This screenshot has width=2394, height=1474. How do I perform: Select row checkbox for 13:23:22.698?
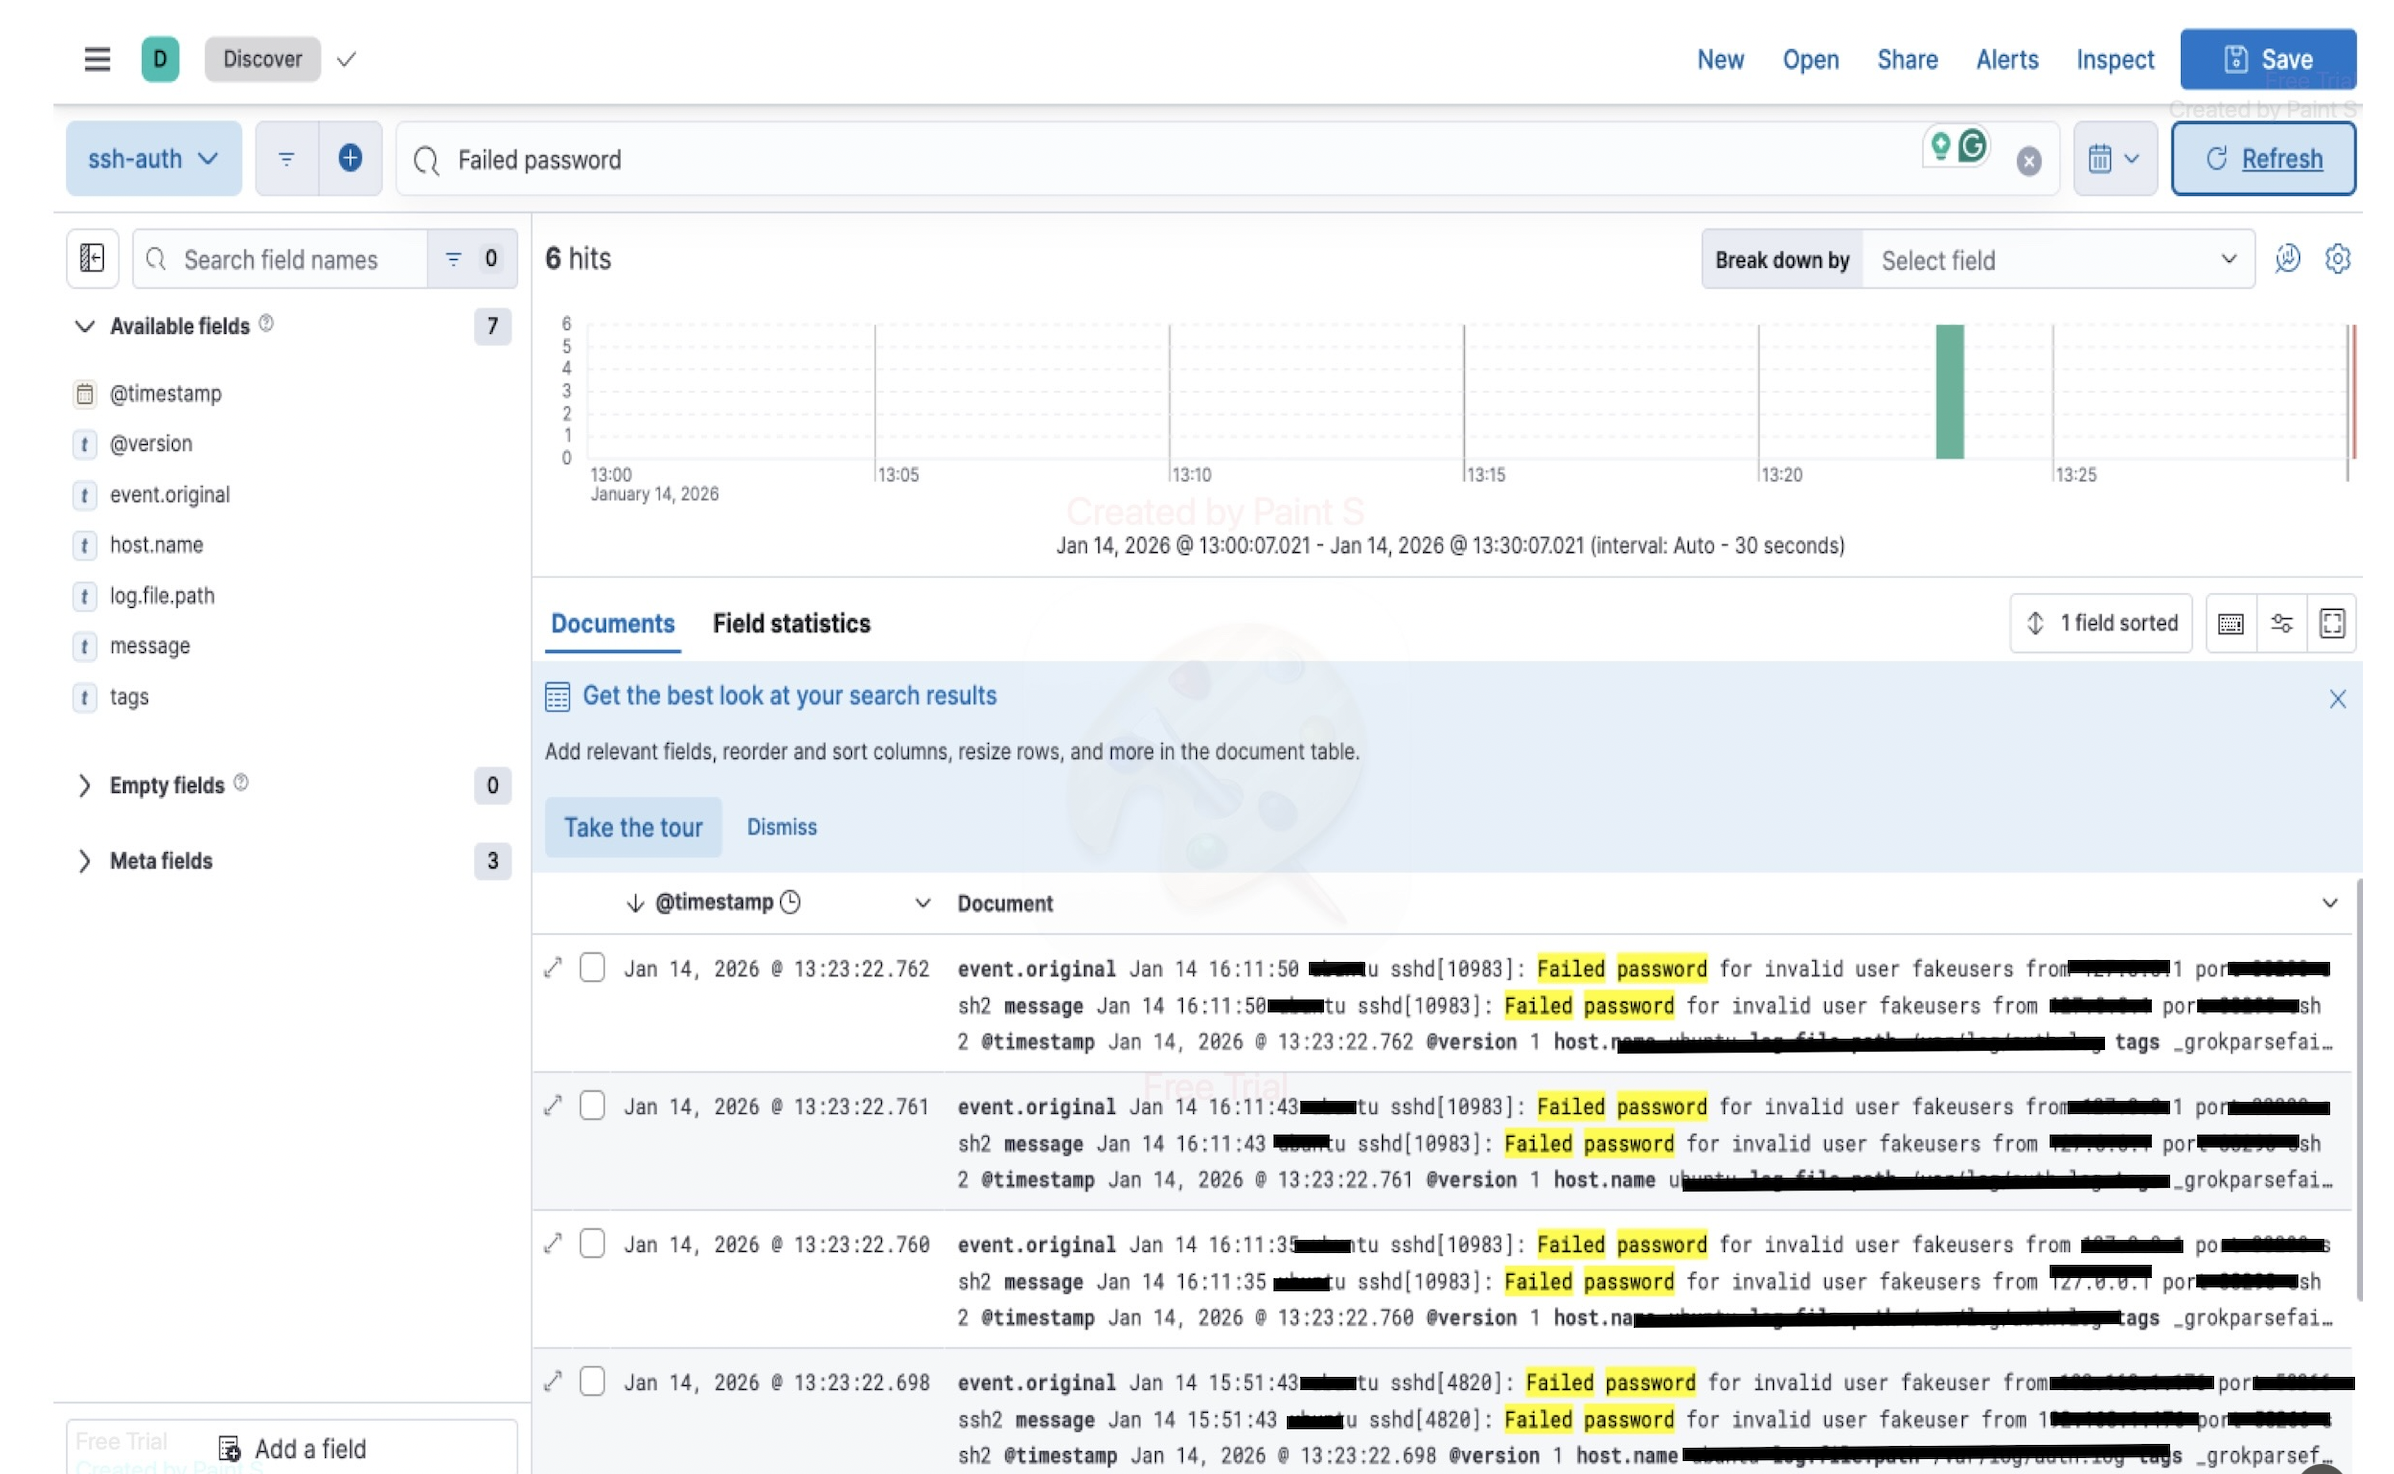(x=592, y=1382)
